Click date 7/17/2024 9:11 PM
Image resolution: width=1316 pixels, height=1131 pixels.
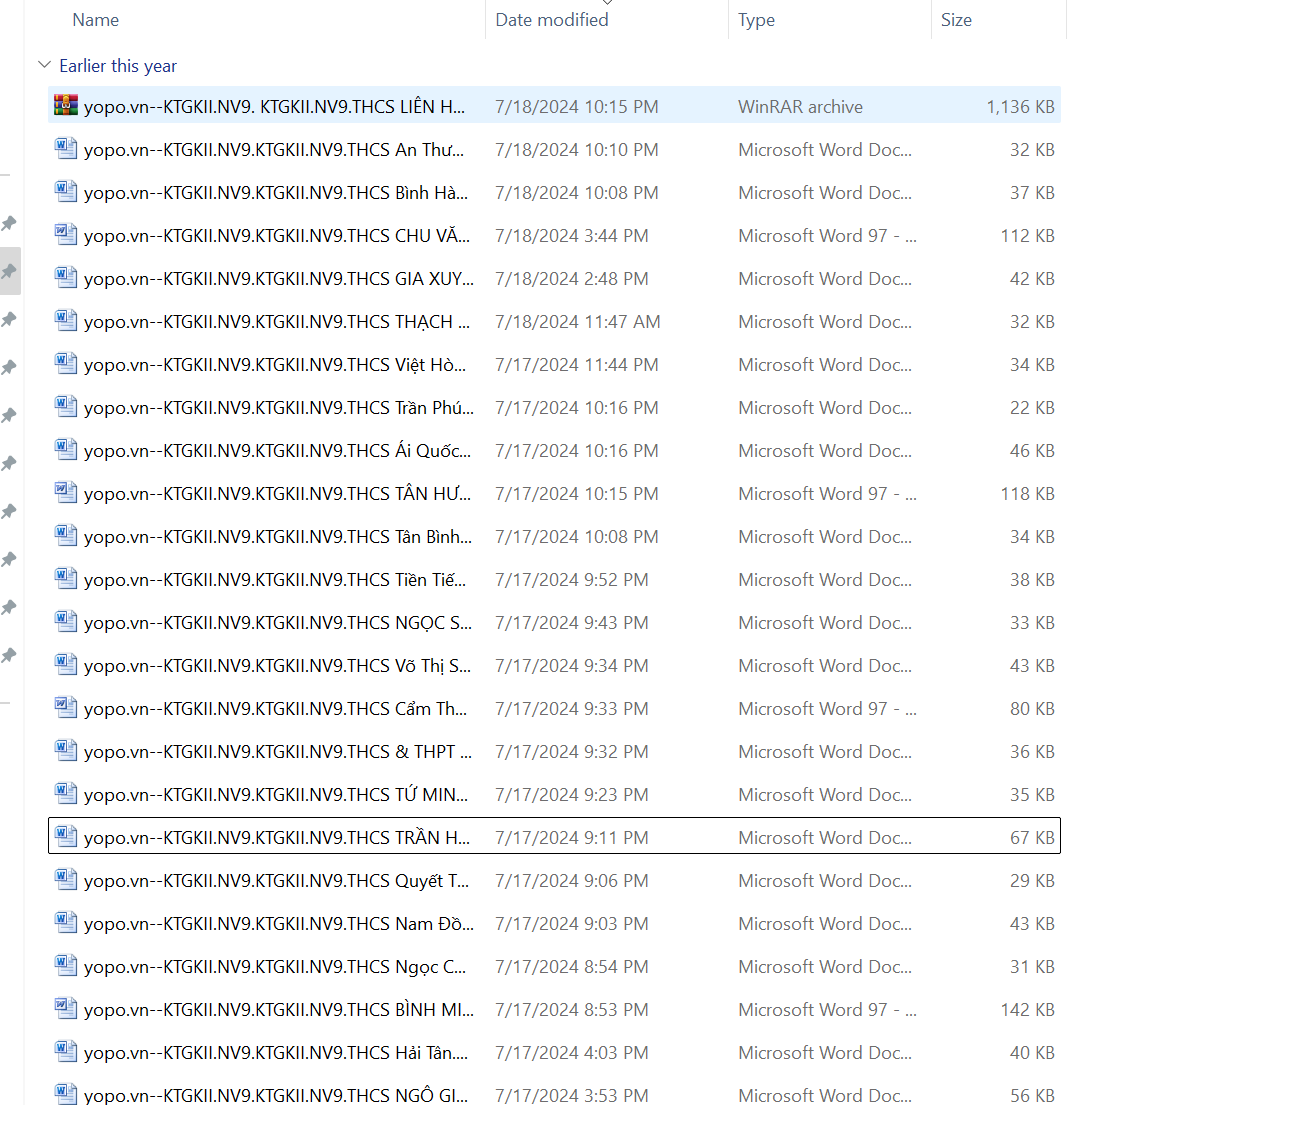pyautogui.click(x=572, y=838)
